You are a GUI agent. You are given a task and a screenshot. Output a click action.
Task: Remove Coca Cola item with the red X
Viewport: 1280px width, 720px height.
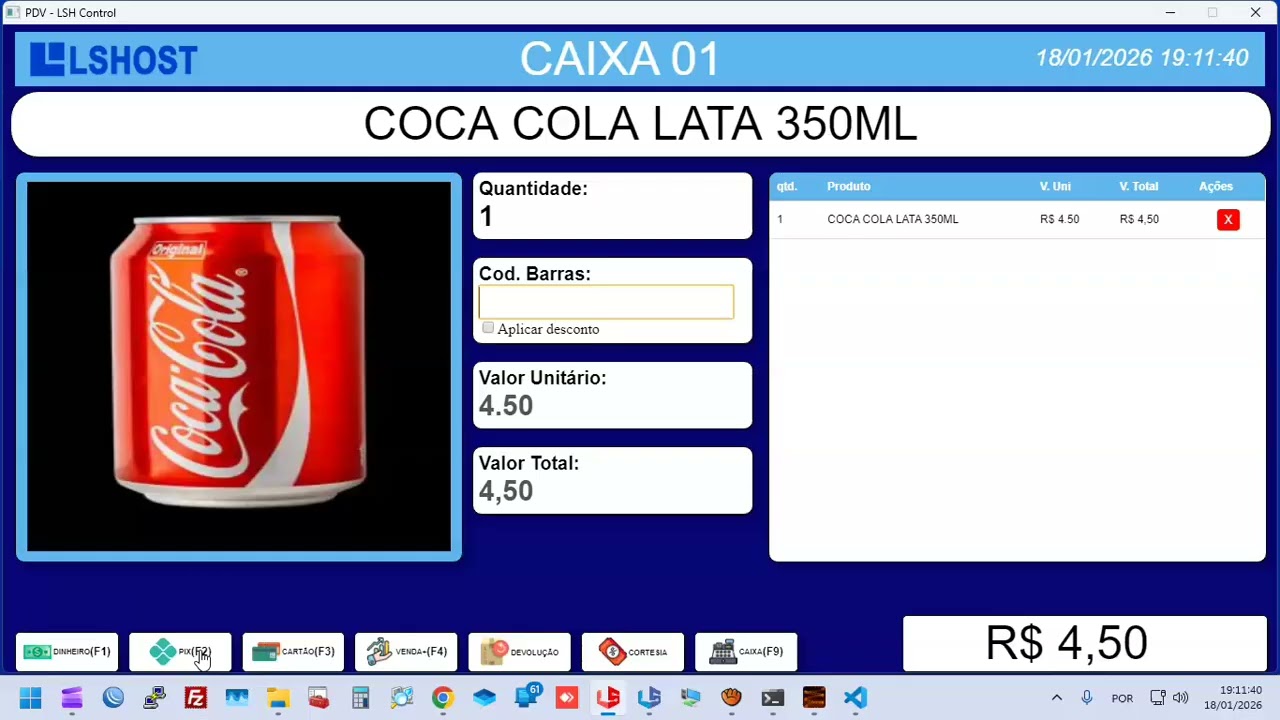pyautogui.click(x=1228, y=220)
